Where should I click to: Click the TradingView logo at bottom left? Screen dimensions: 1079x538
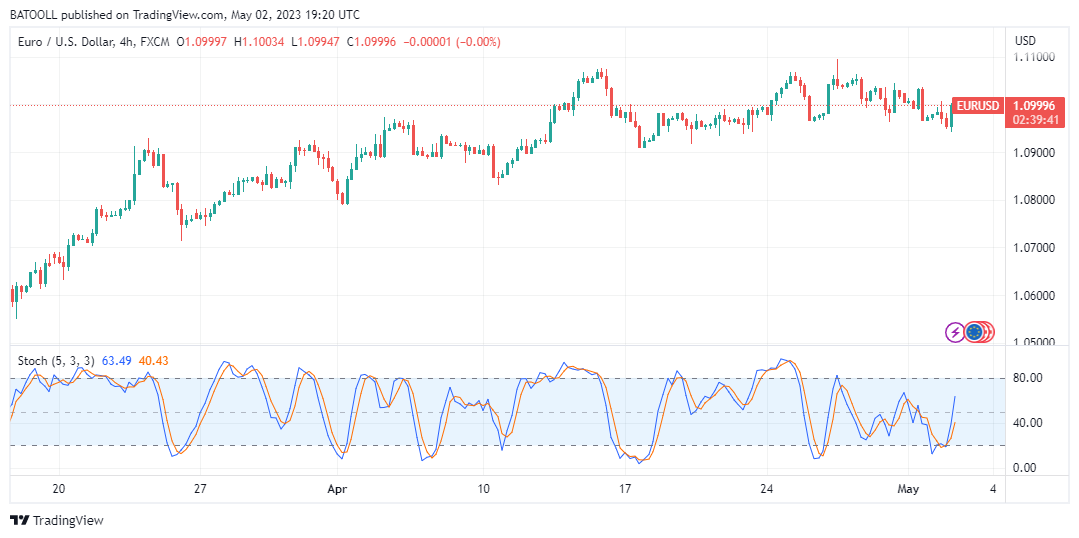click(56, 520)
